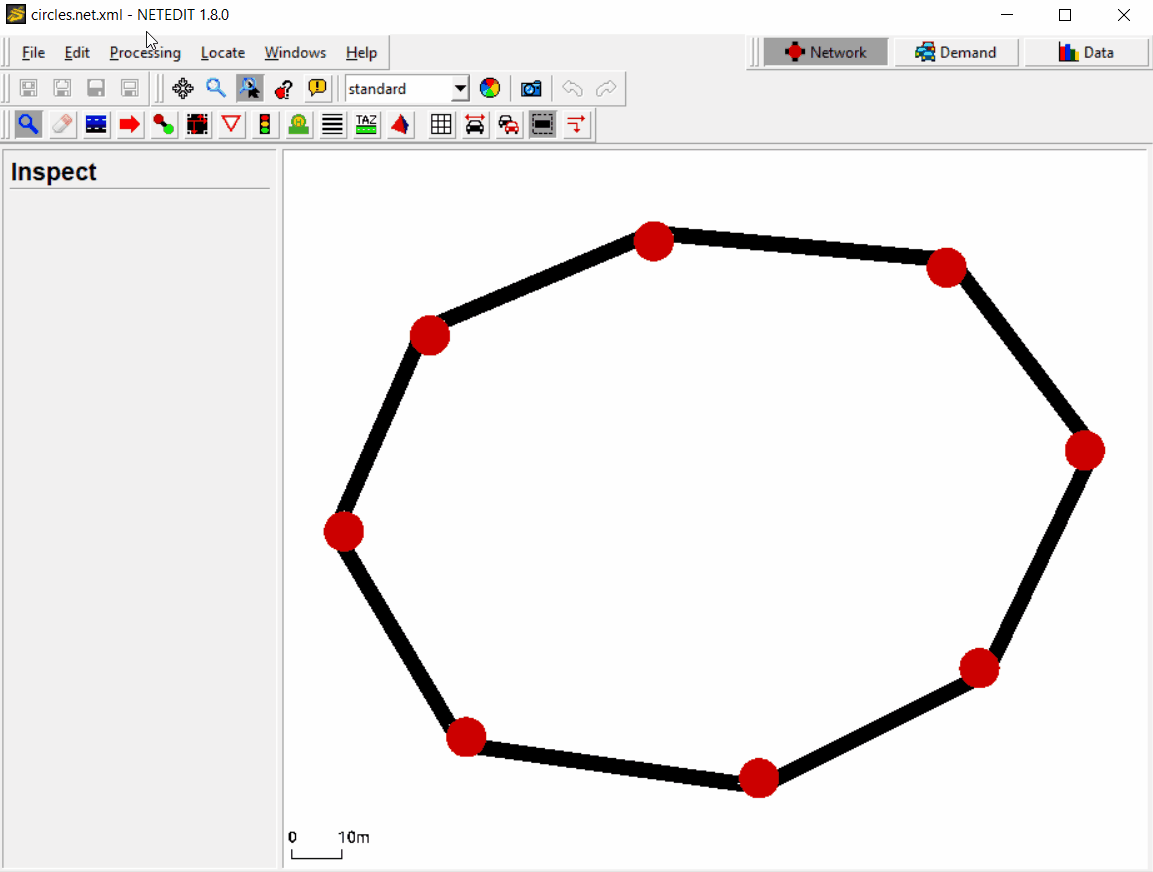Image resolution: width=1153 pixels, height=872 pixels.
Task: Take a screenshot with the camera icon
Action: 530,88
